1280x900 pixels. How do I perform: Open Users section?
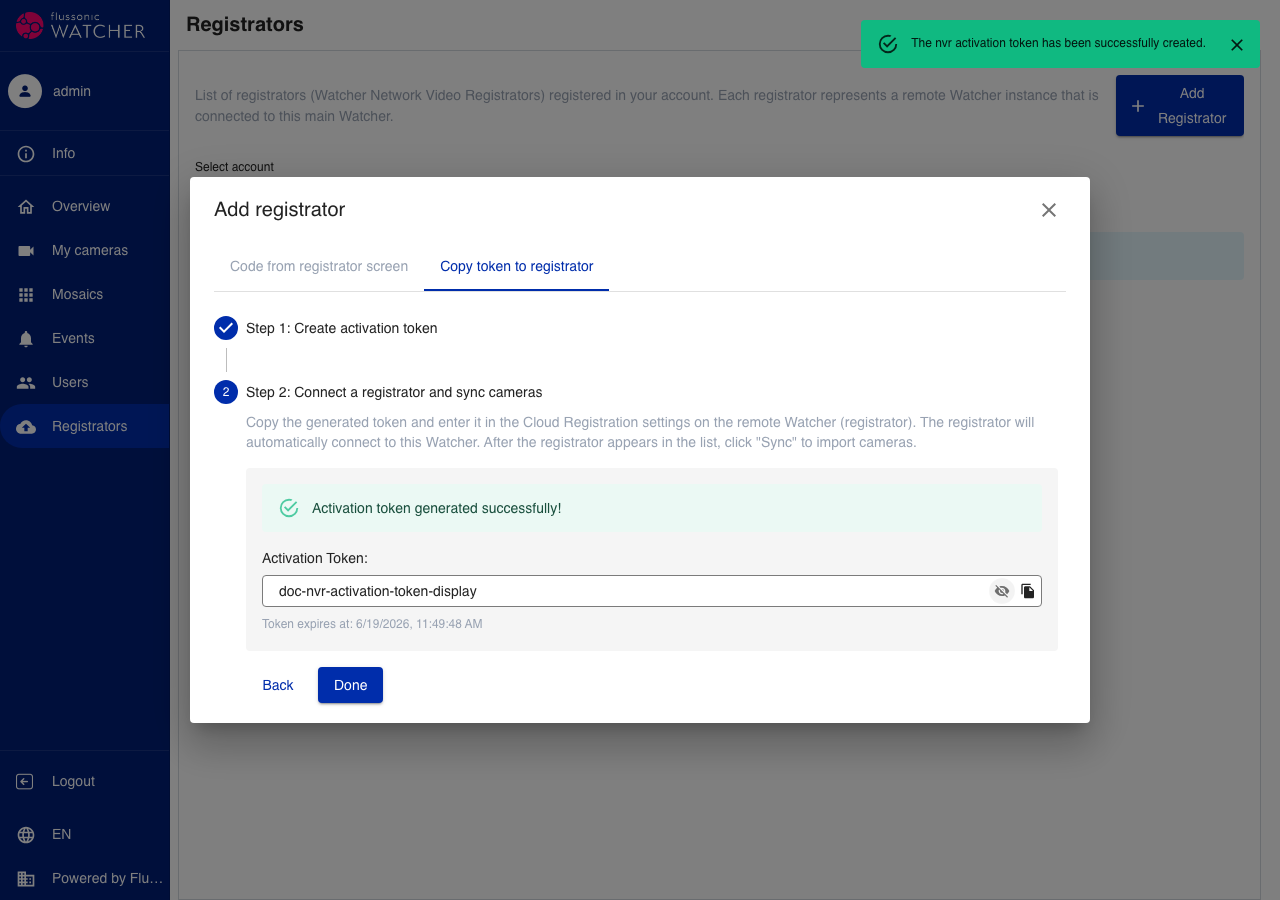tap(85, 383)
